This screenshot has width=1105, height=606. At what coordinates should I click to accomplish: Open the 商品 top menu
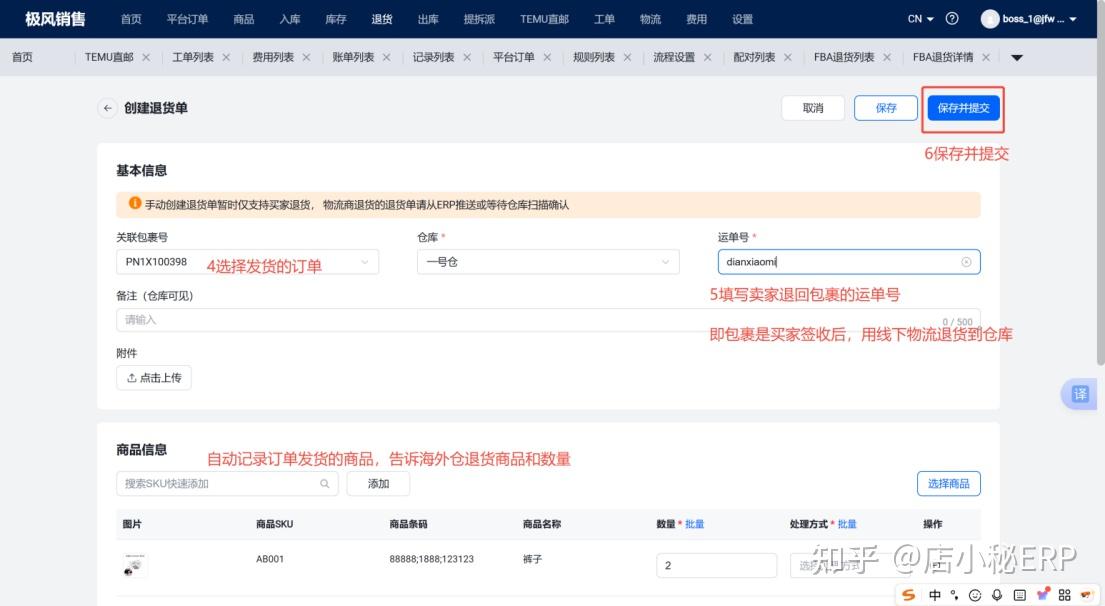[x=244, y=19]
